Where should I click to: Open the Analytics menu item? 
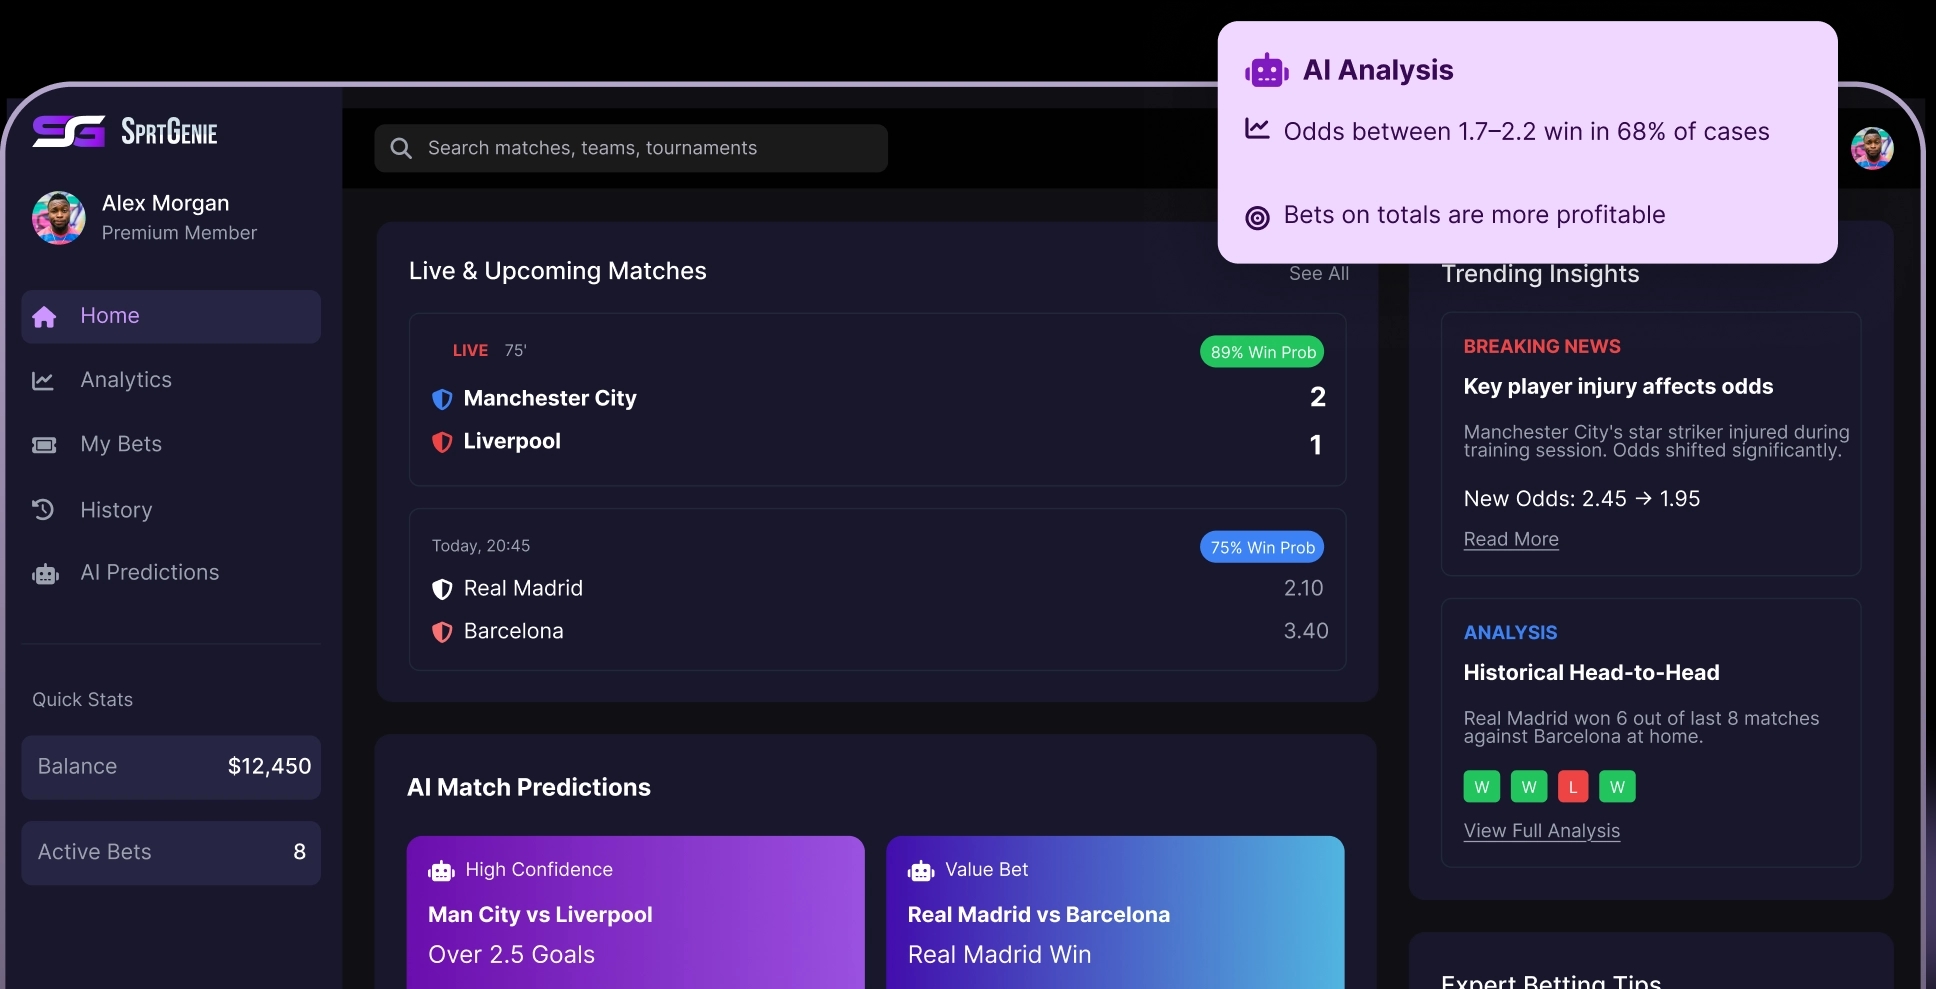click(x=126, y=380)
